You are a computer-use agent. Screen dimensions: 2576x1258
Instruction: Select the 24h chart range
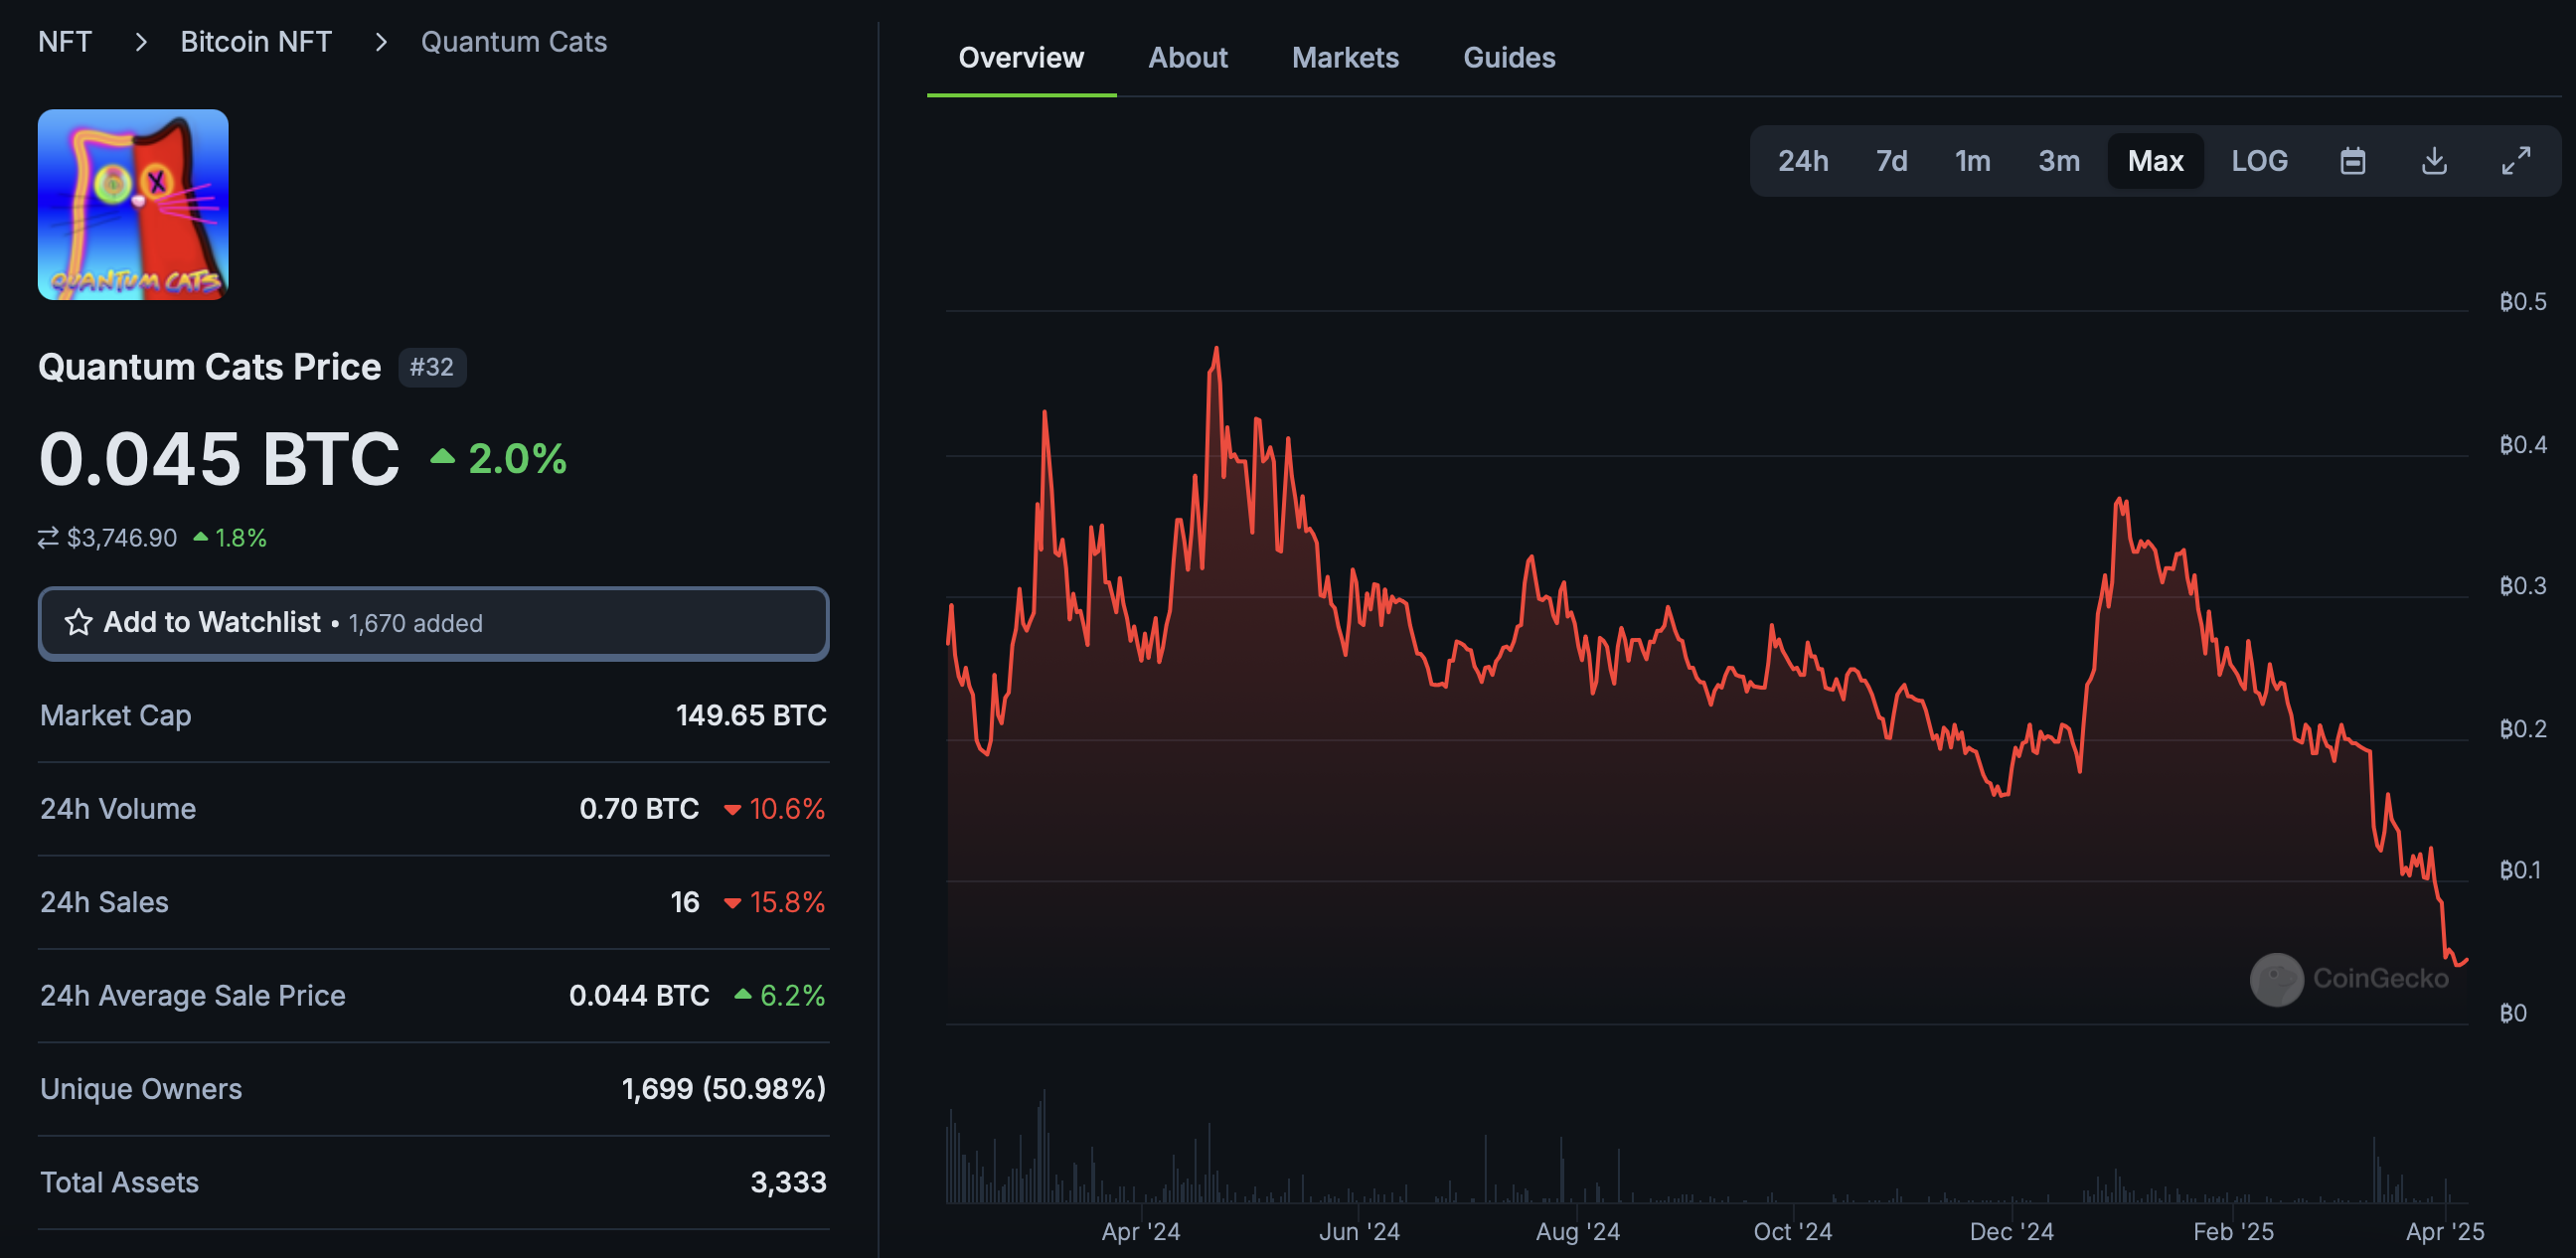[1802, 161]
